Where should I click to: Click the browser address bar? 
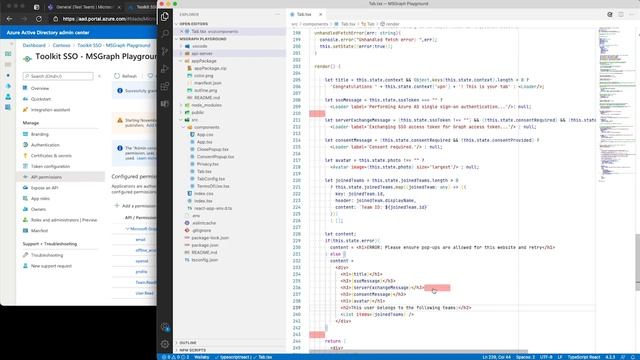(x=104, y=19)
